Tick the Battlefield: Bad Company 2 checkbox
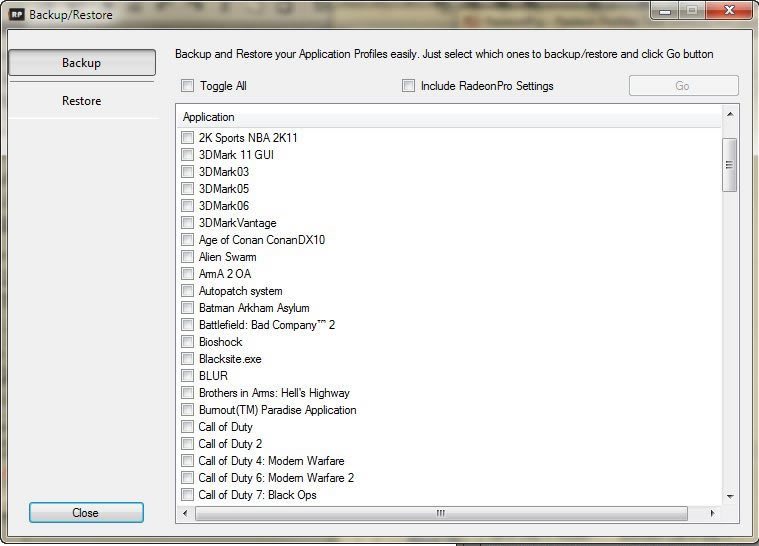The width and height of the screenshot is (759, 546). tap(187, 324)
